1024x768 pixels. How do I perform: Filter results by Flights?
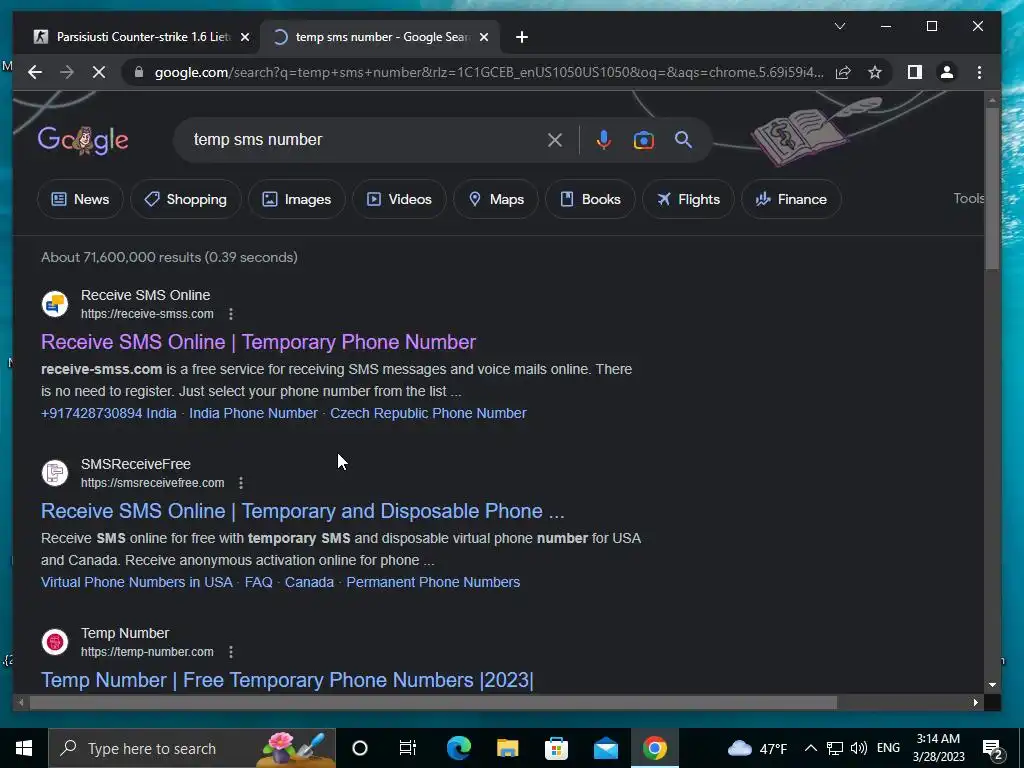point(688,199)
